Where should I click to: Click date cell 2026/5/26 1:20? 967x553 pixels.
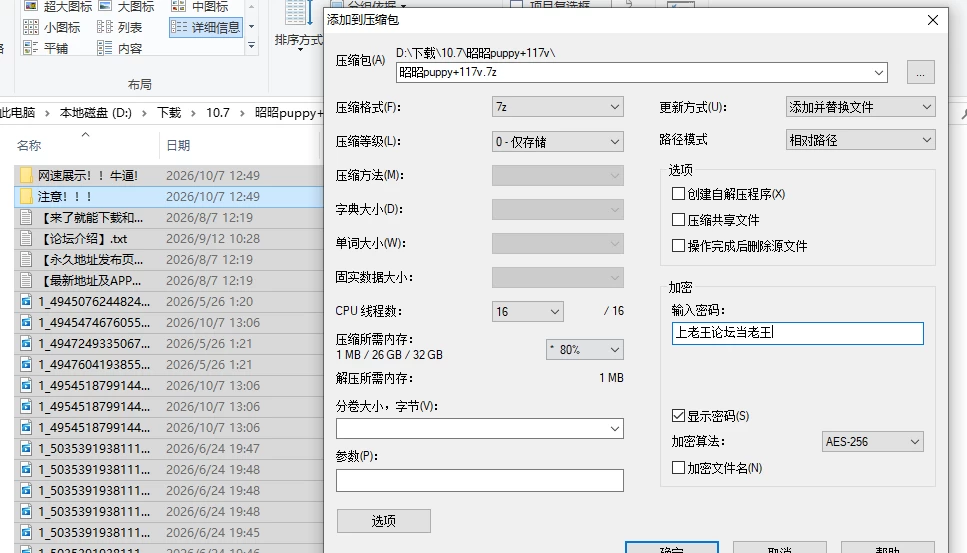coord(209,301)
